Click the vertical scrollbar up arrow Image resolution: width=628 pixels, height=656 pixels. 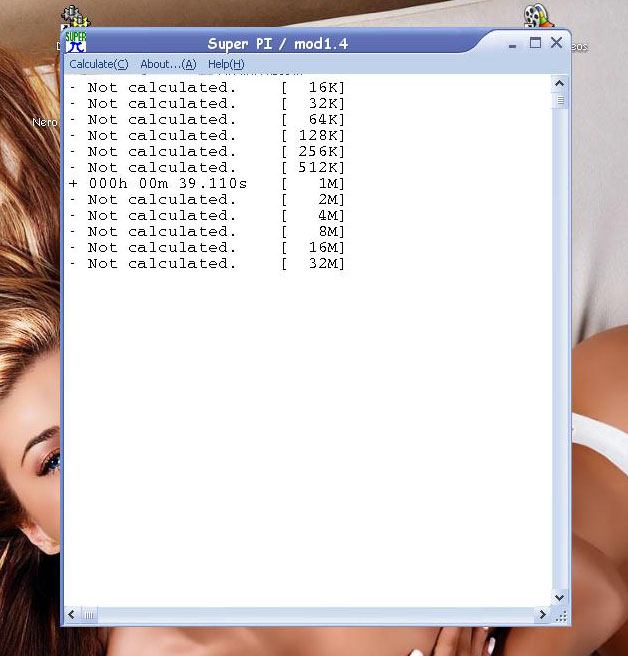(559, 84)
